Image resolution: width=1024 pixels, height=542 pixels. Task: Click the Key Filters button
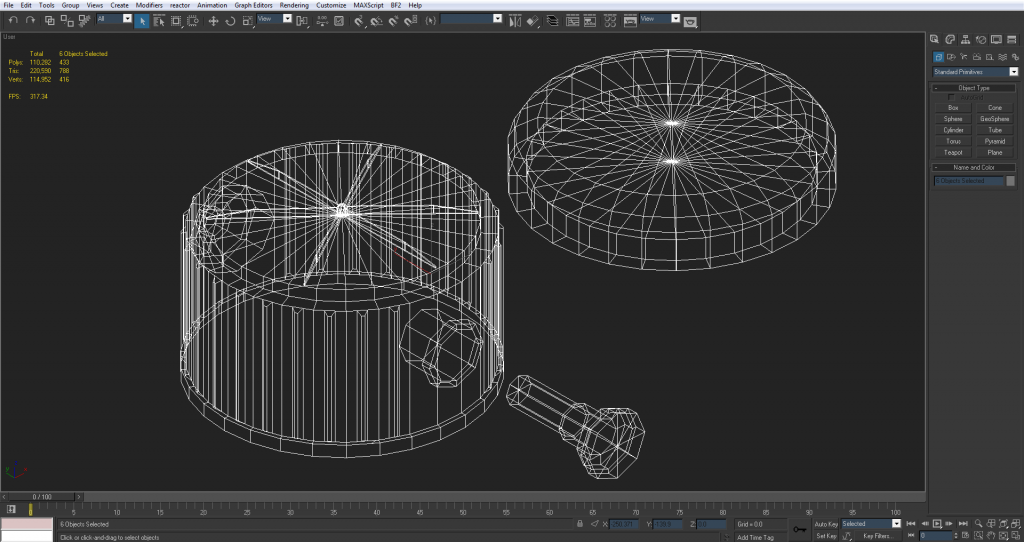877,536
